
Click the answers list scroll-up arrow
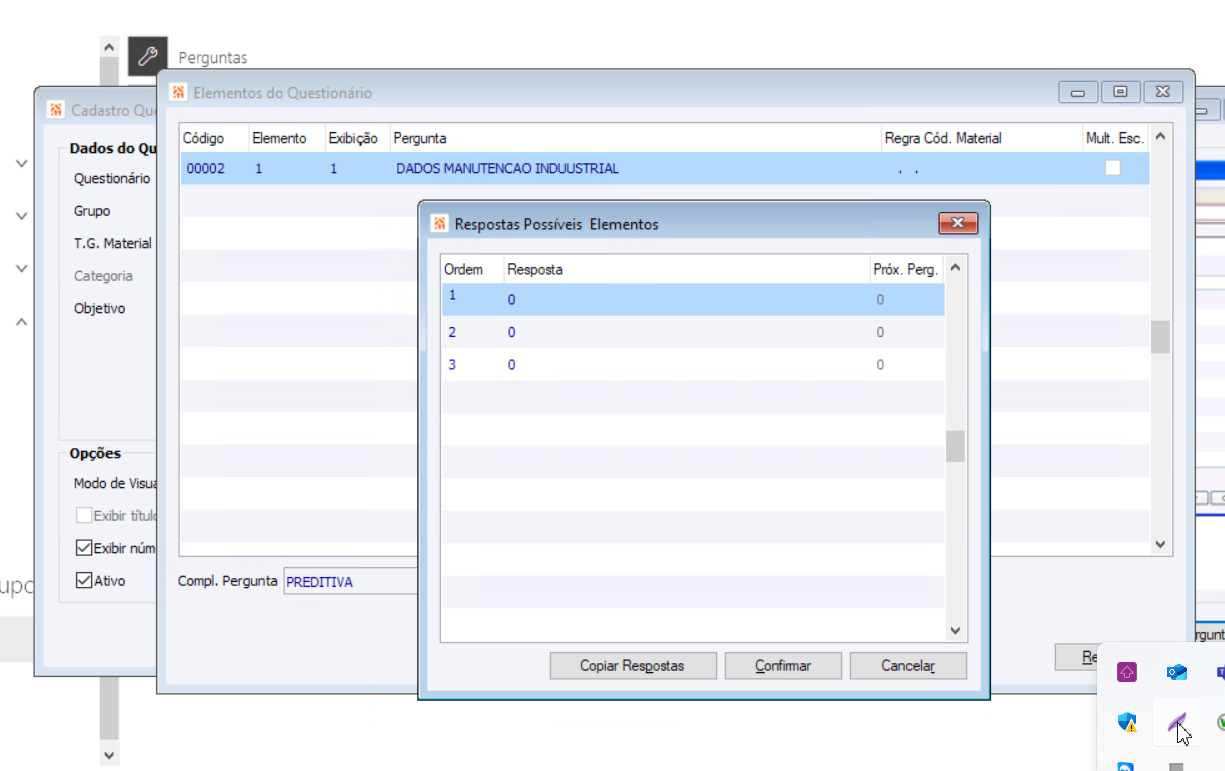click(x=955, y=268)
